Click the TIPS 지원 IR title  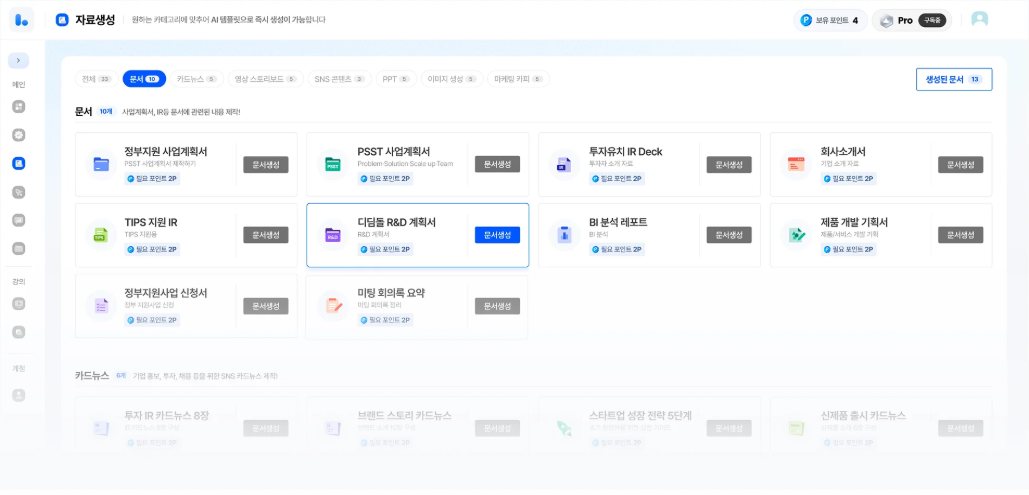pos(151,223)
